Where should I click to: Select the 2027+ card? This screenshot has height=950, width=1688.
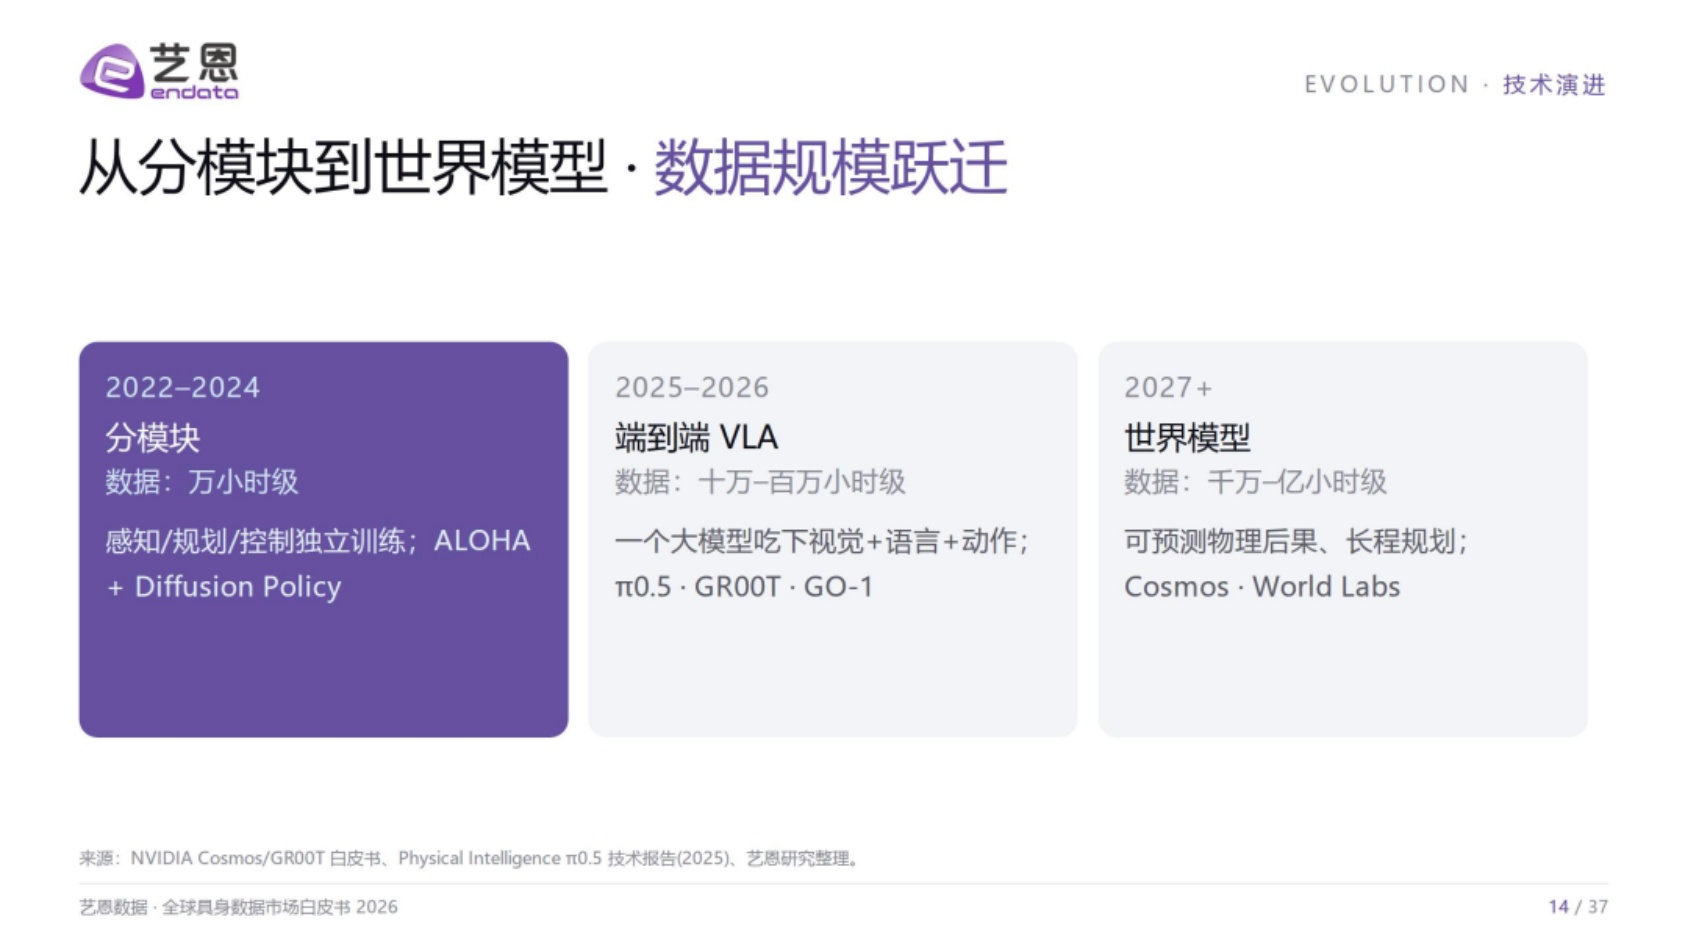tap(1343, 540)
